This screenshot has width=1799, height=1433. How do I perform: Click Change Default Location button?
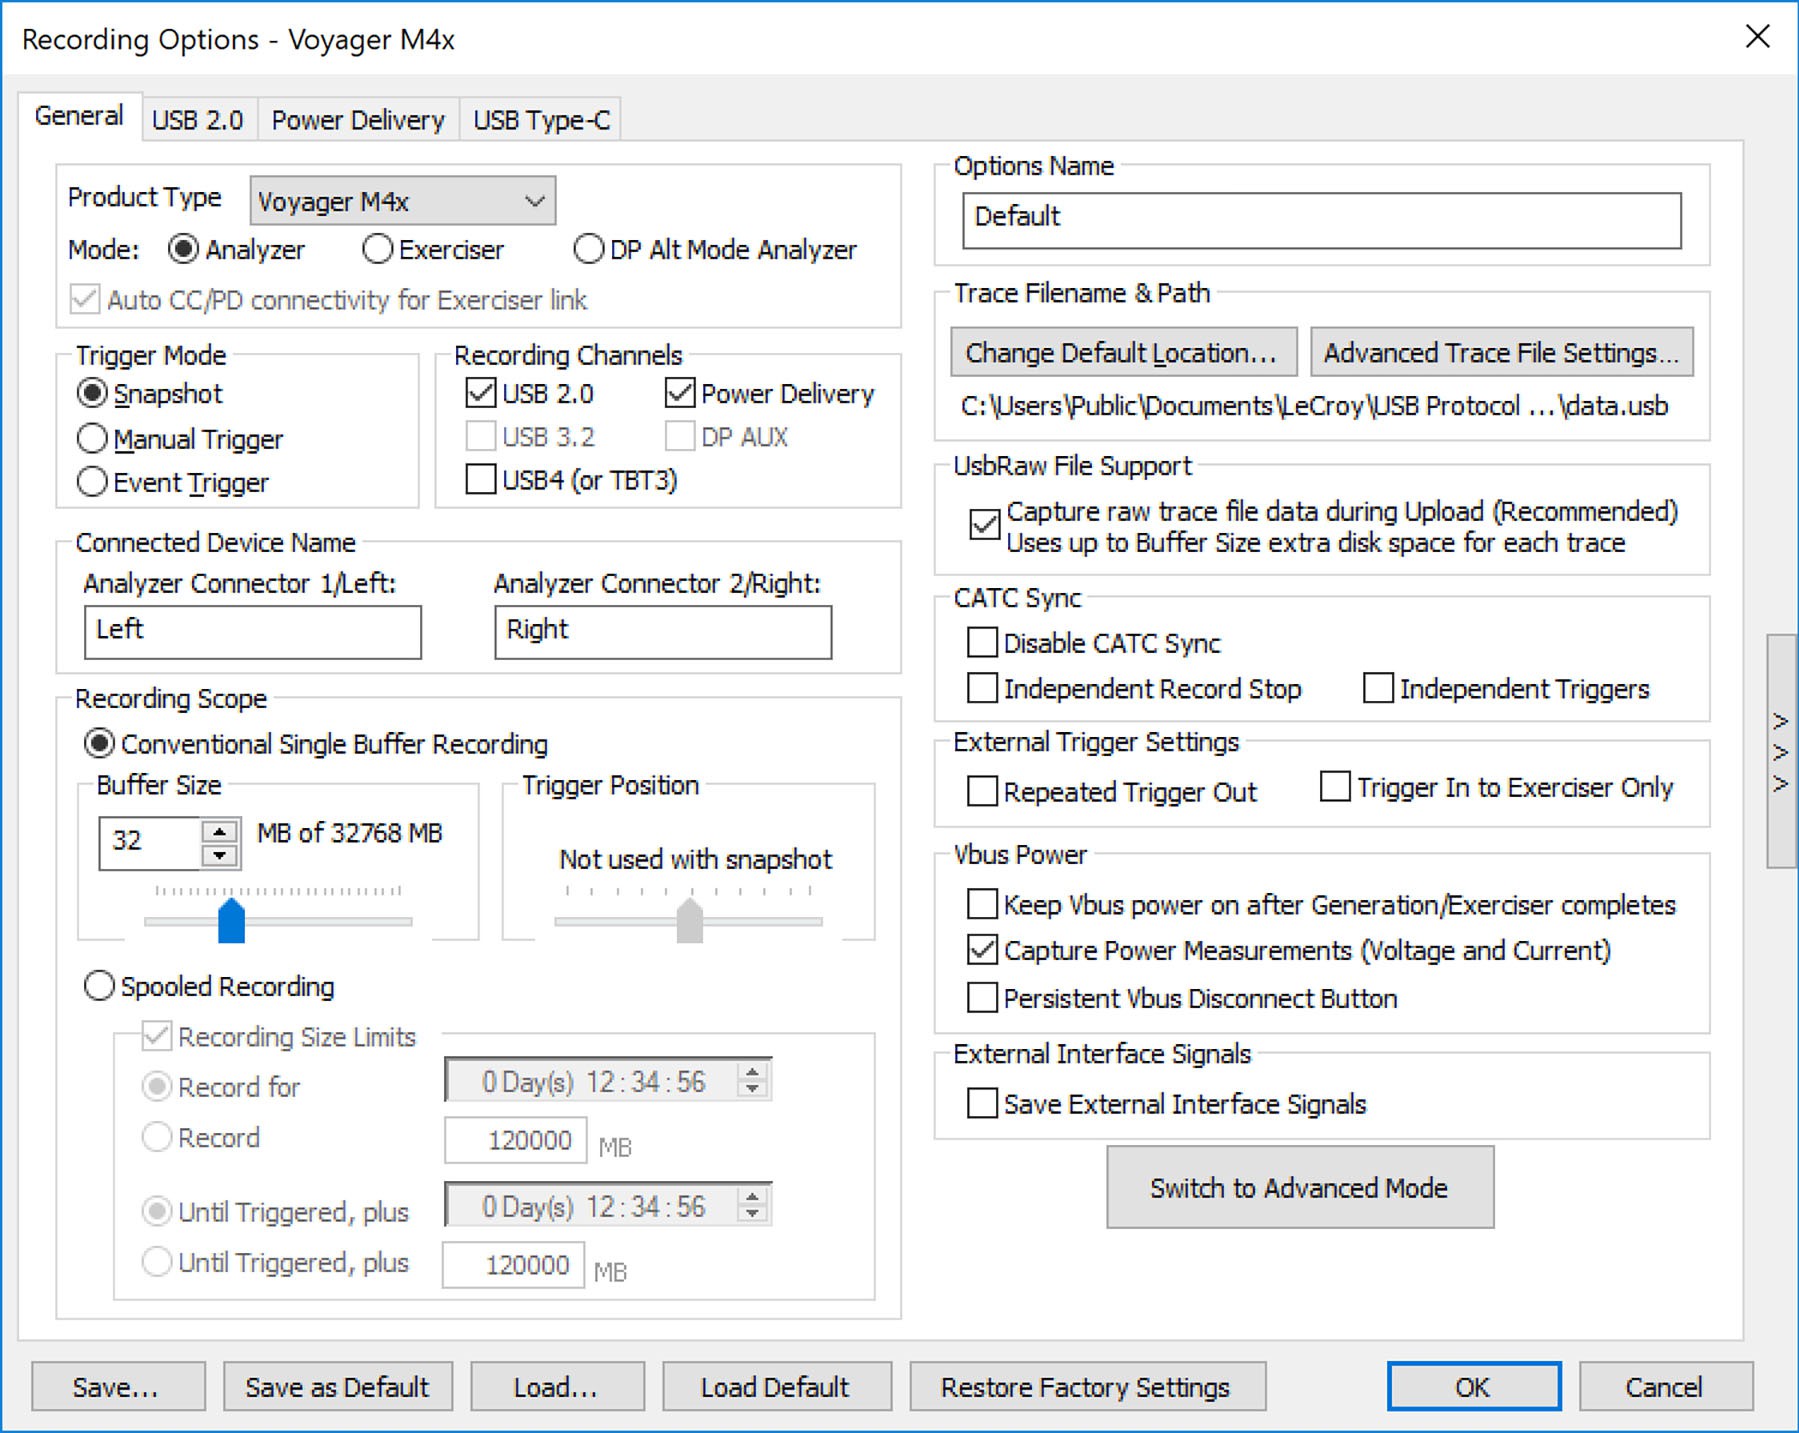[x=1123, y=352]
